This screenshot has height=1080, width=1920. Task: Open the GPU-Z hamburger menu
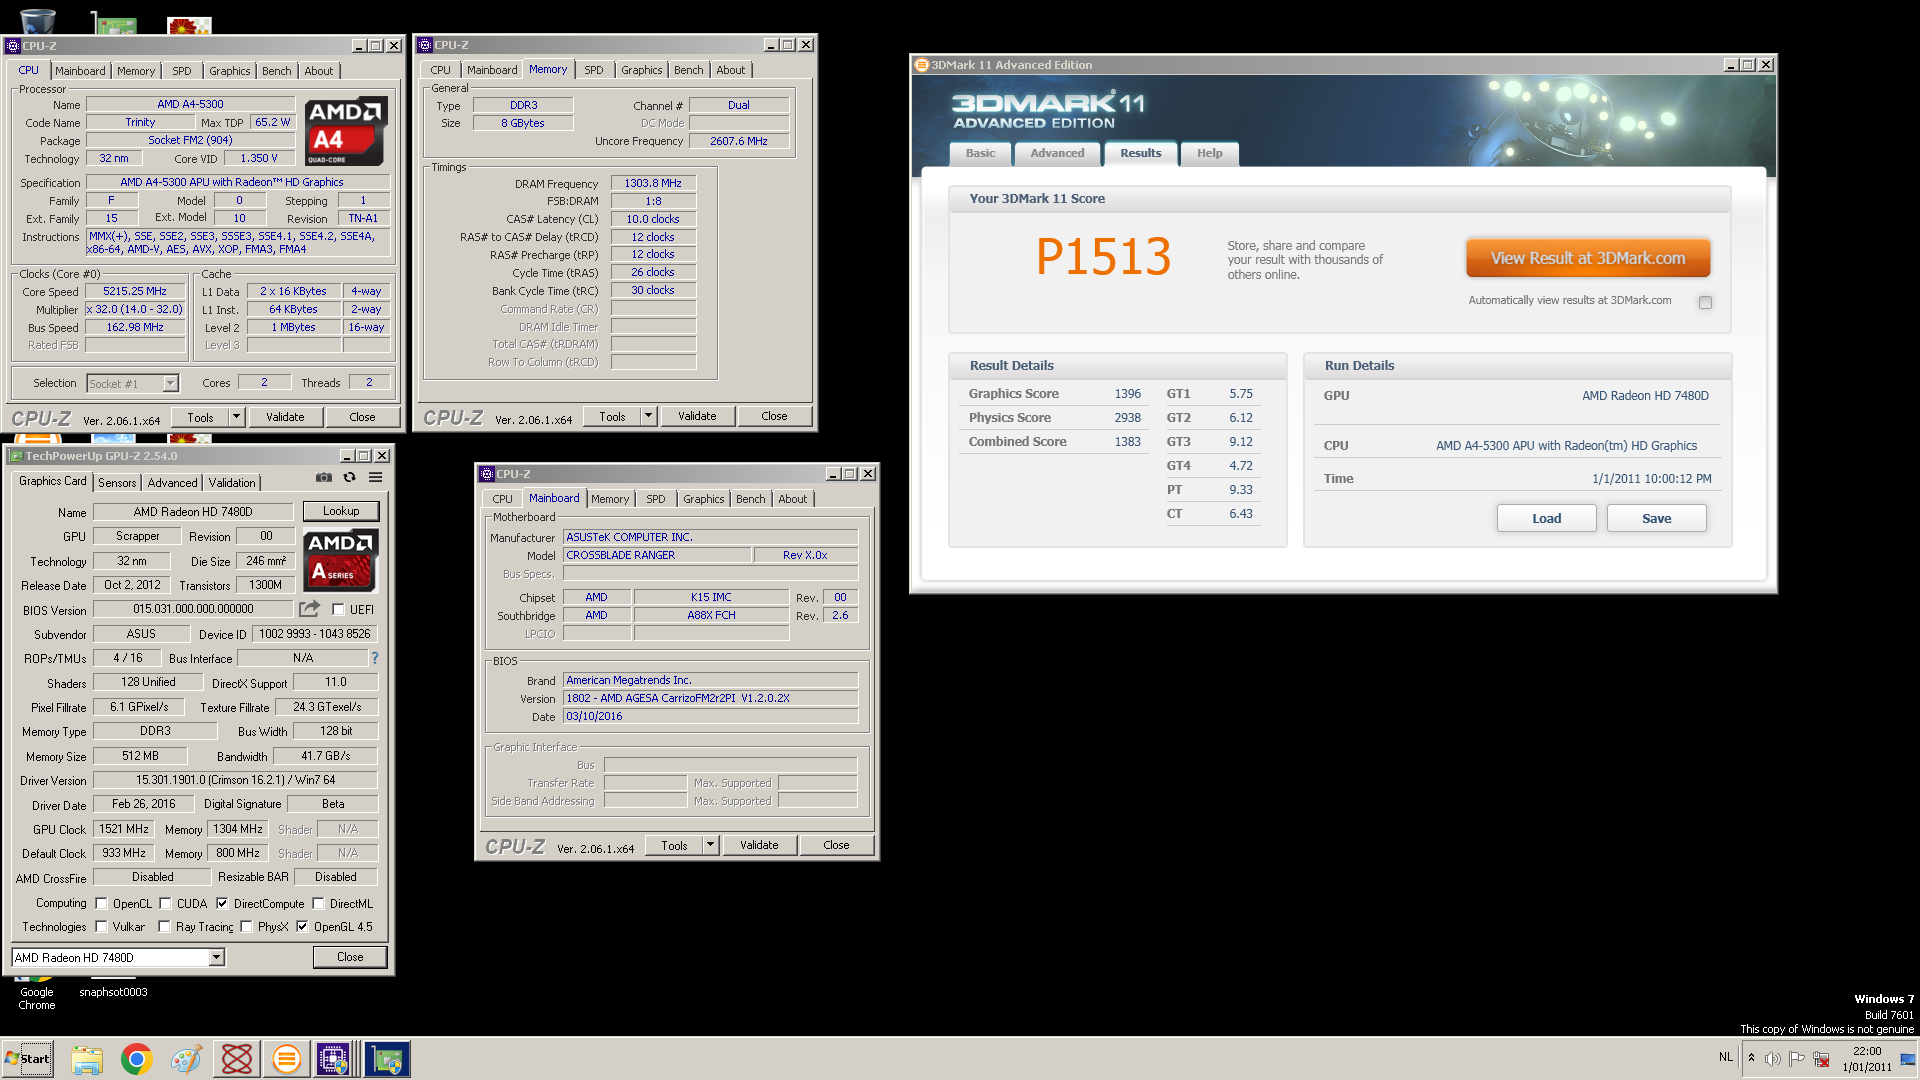point(375,478)
